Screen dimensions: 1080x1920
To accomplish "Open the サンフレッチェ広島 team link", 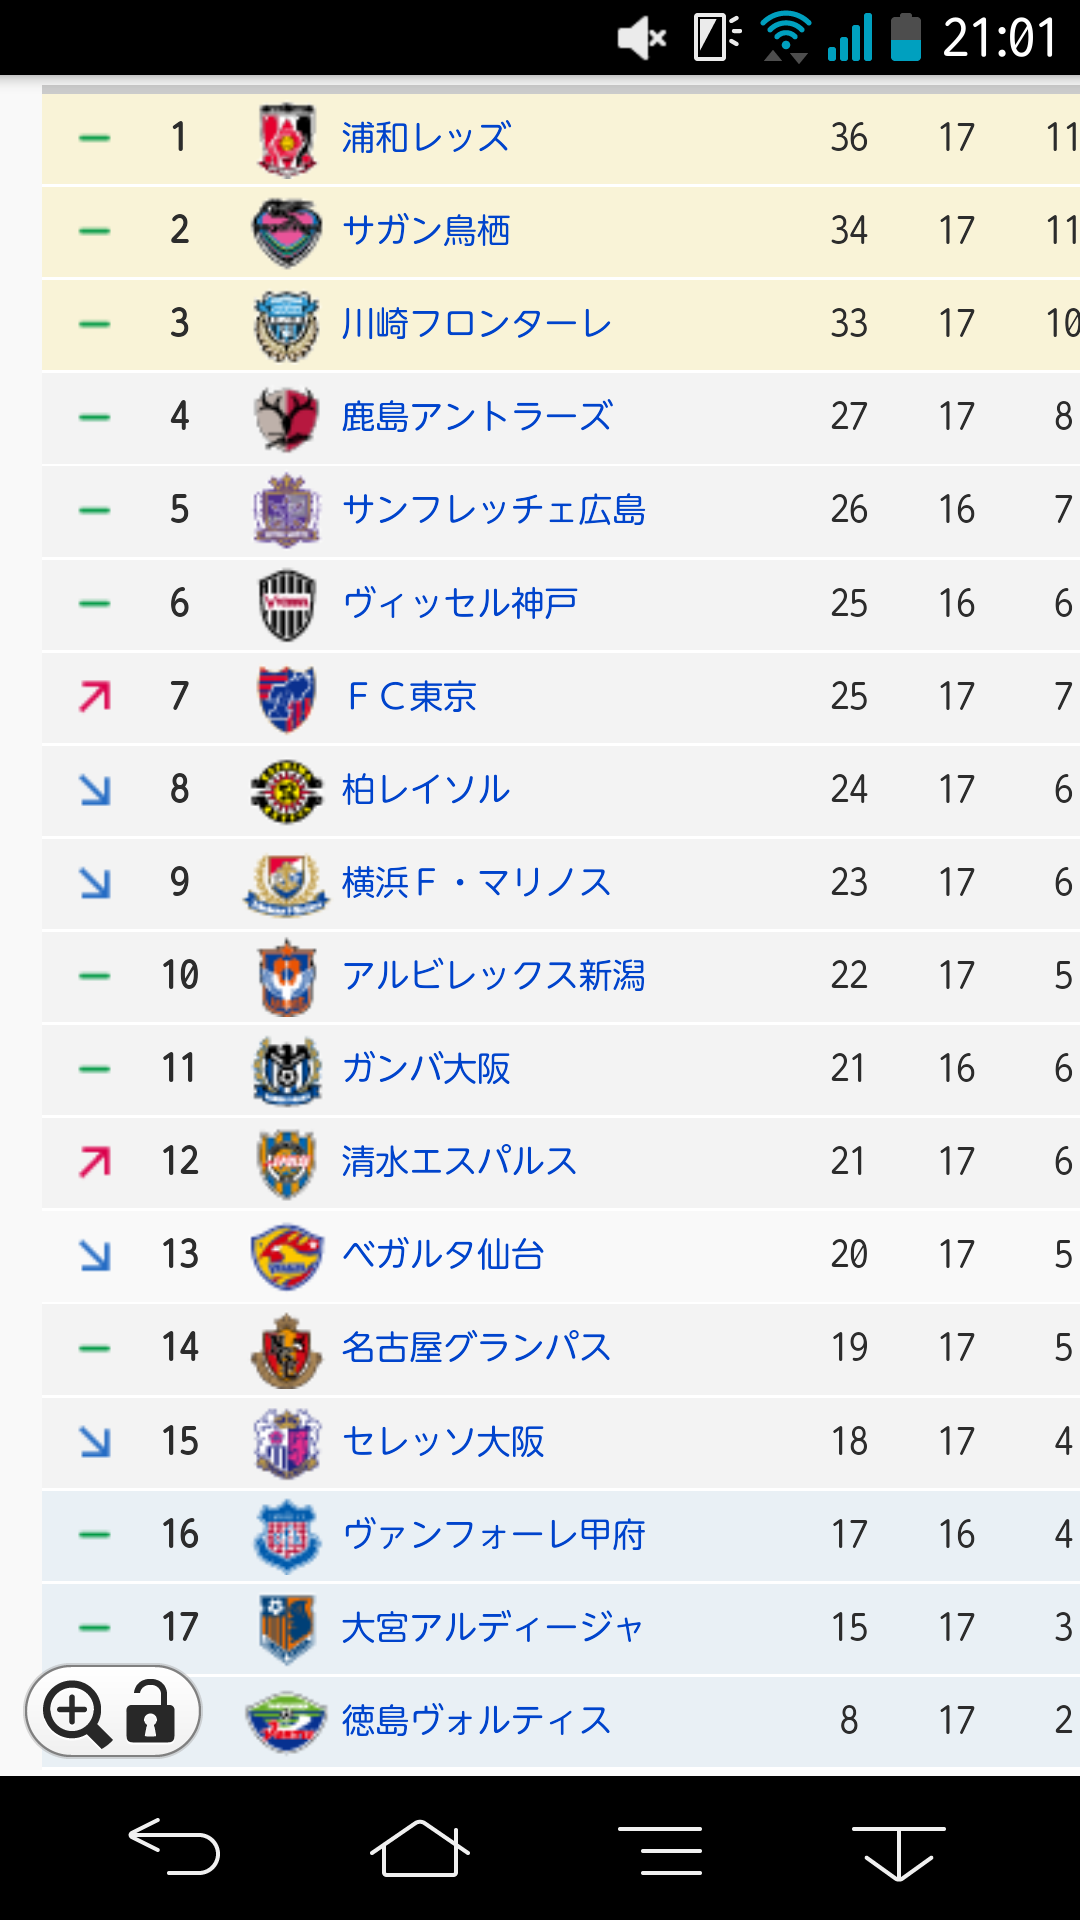I will (493, 510).
